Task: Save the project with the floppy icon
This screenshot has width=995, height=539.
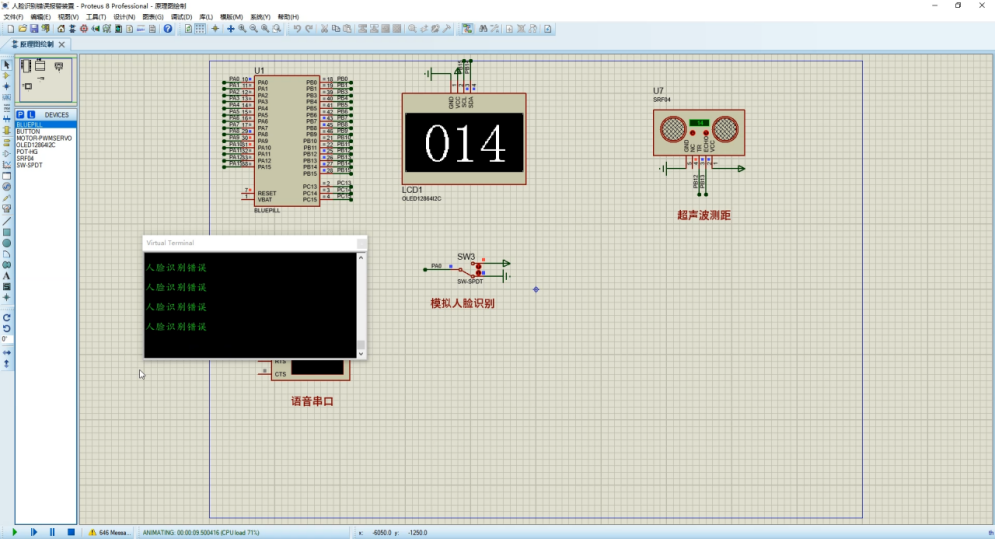Action: (34, 29)
